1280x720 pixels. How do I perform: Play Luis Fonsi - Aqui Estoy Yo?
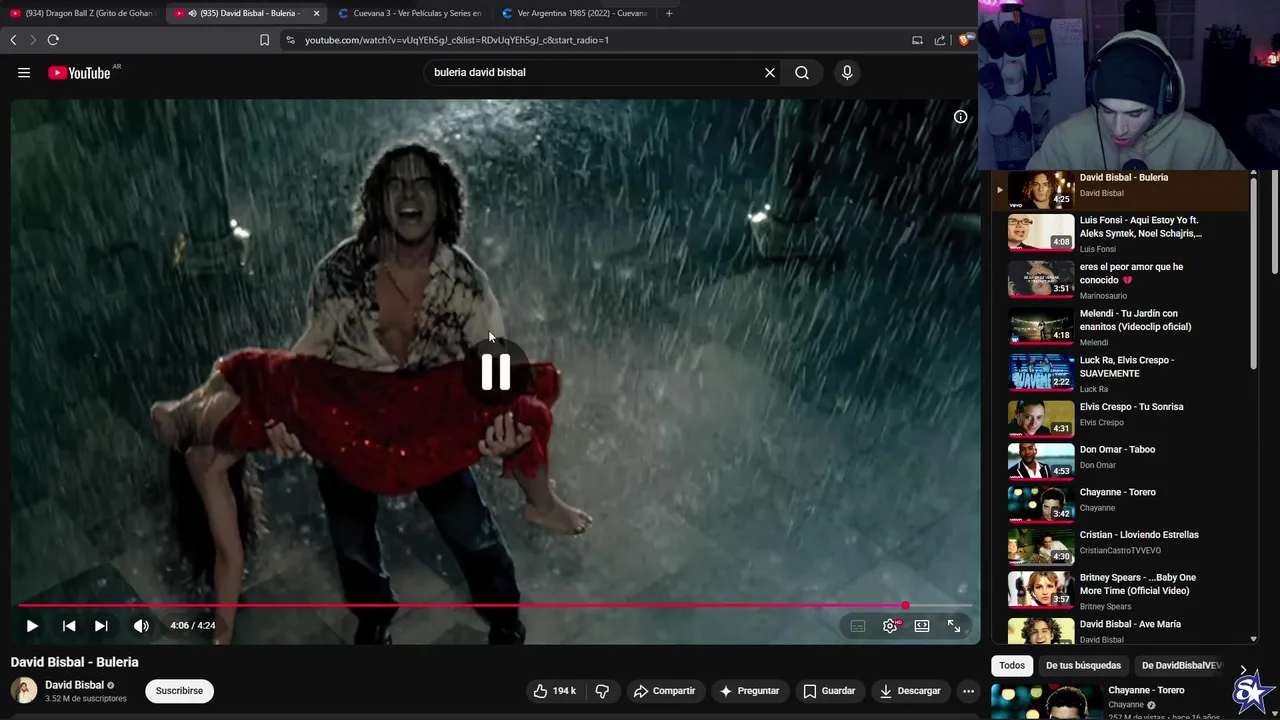[x=1120, y=233]
